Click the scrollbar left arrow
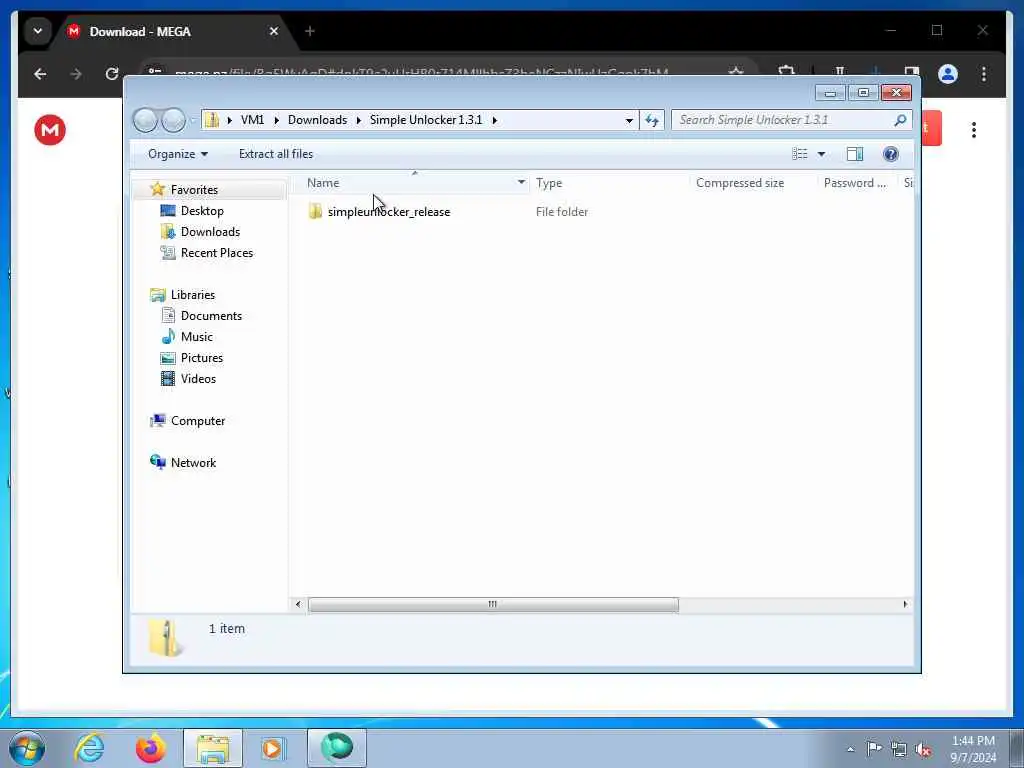 coord(298,605)
